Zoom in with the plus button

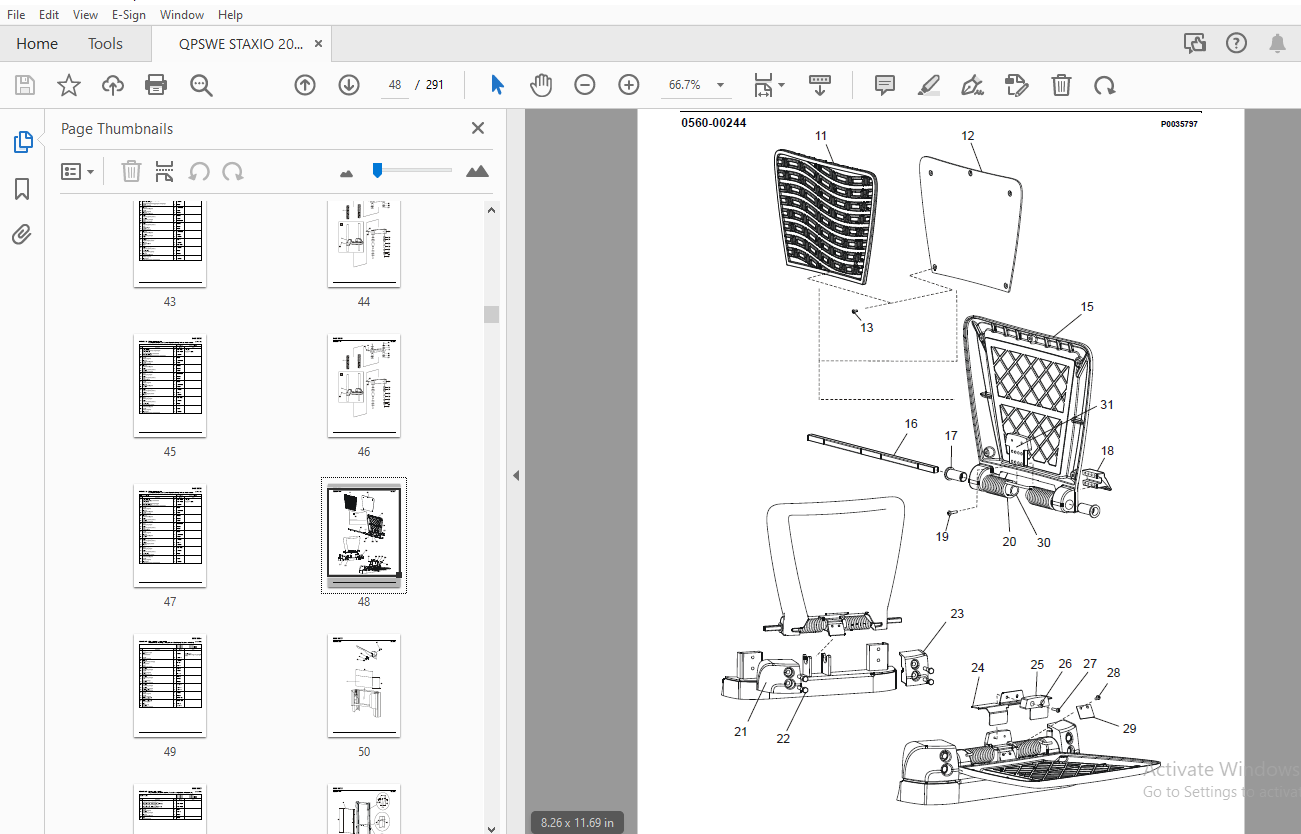coord(629,85)
